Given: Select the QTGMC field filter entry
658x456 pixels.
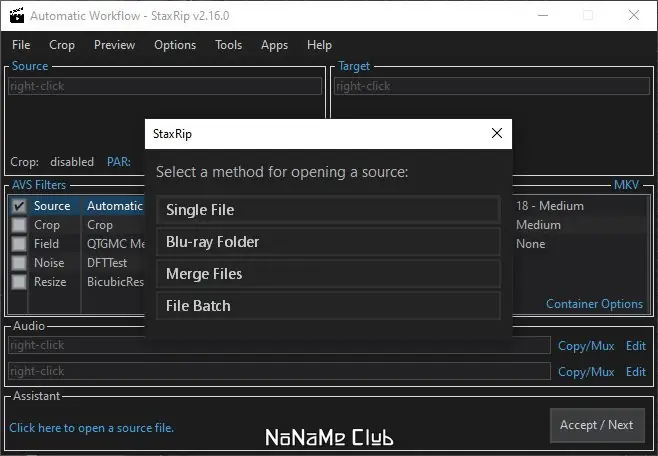Looking at the screenshot, I should click(116, 244).
